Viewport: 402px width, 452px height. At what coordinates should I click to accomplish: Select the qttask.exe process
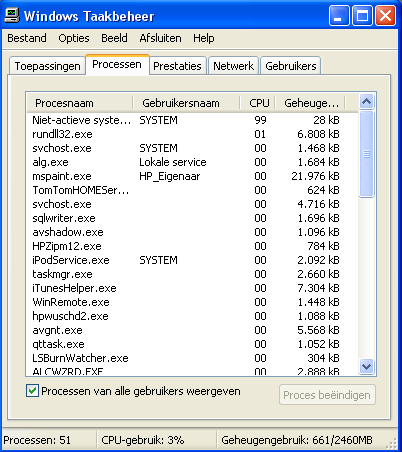(x=192, y=344)
